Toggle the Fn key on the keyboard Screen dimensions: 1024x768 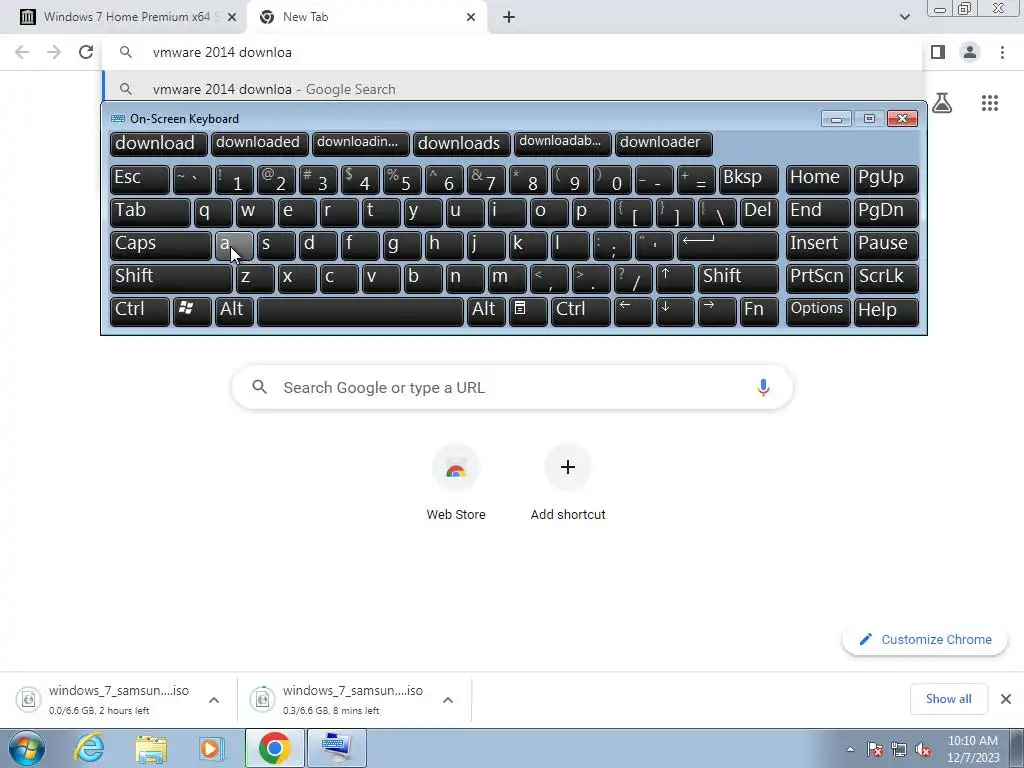[760, 311]
